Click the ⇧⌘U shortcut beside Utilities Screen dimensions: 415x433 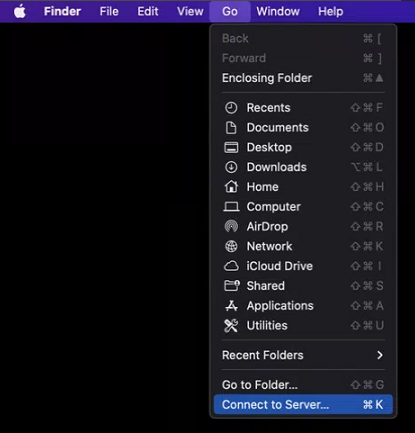[367, 325]
